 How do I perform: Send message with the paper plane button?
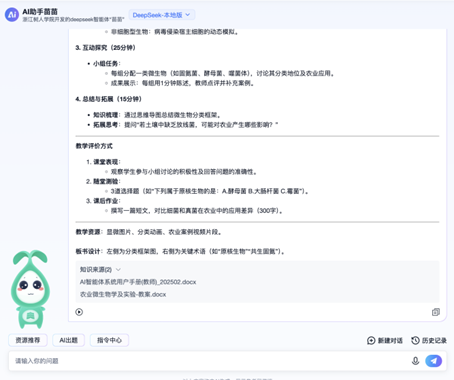pyautogui.click(x=434, y=361)
